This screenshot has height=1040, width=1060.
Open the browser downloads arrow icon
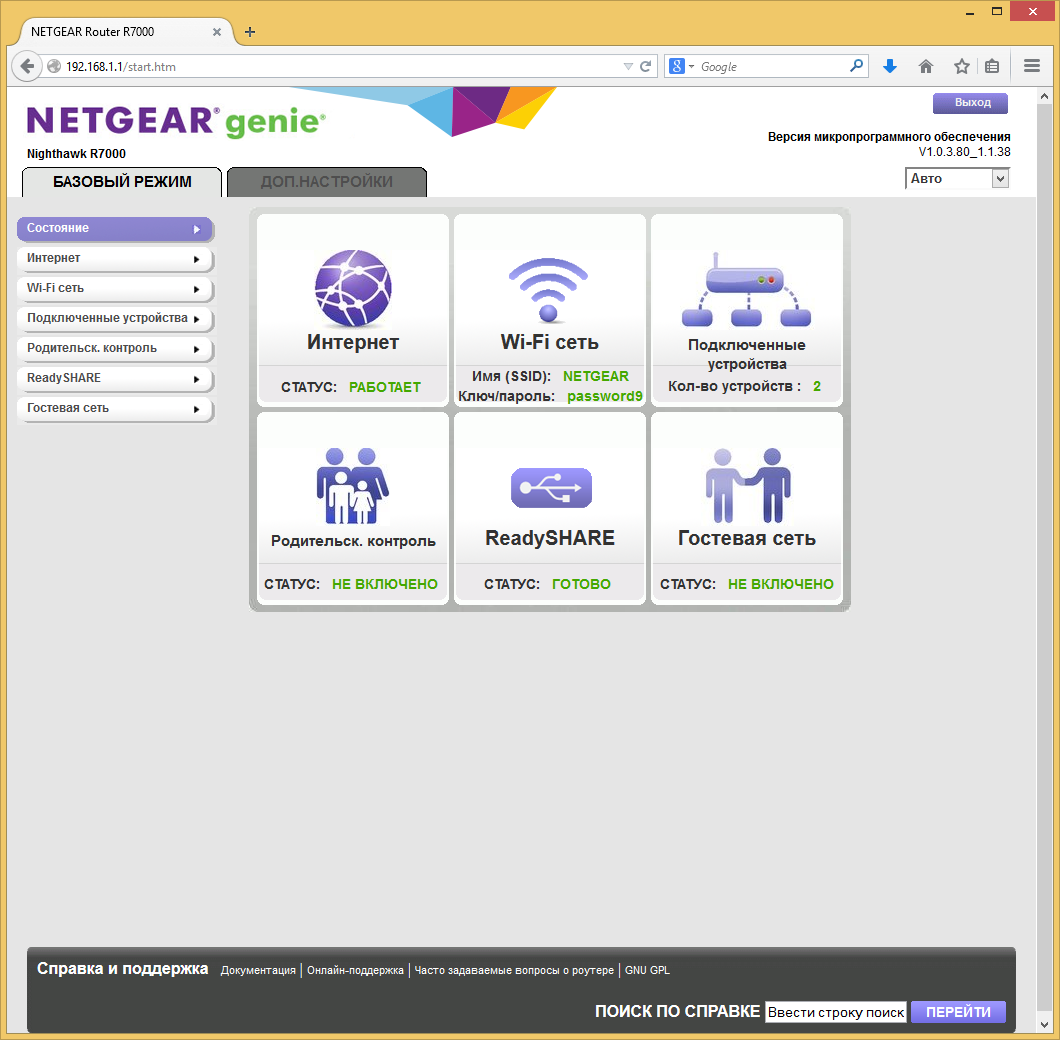point(890,66)
